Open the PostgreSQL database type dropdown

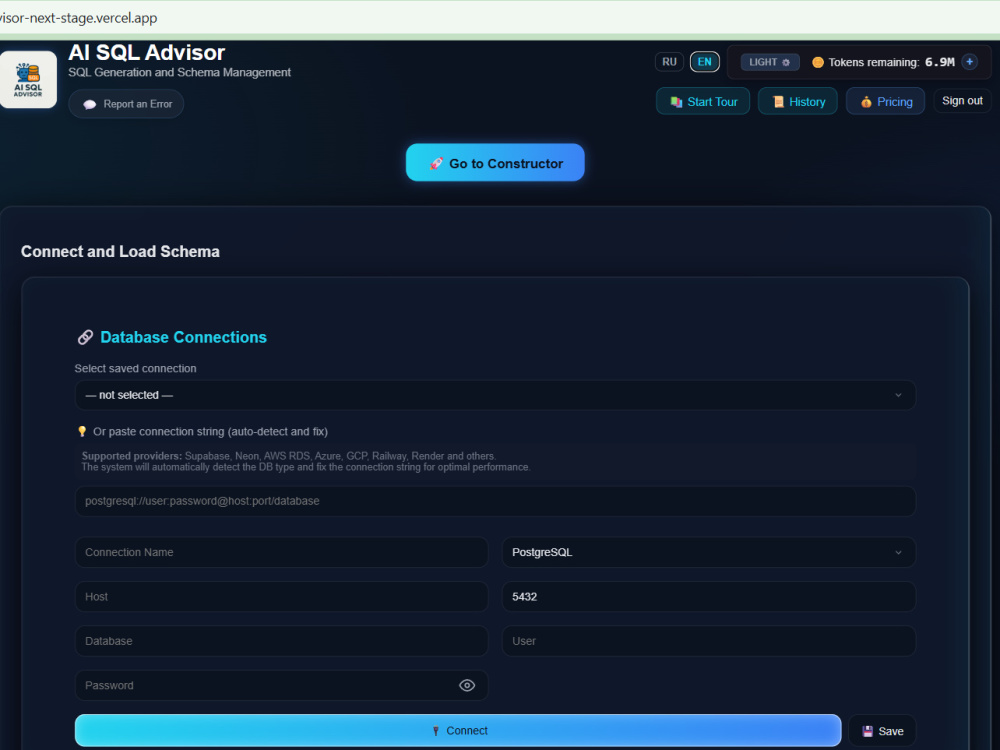pyautogui.click(x=709, y=552)
